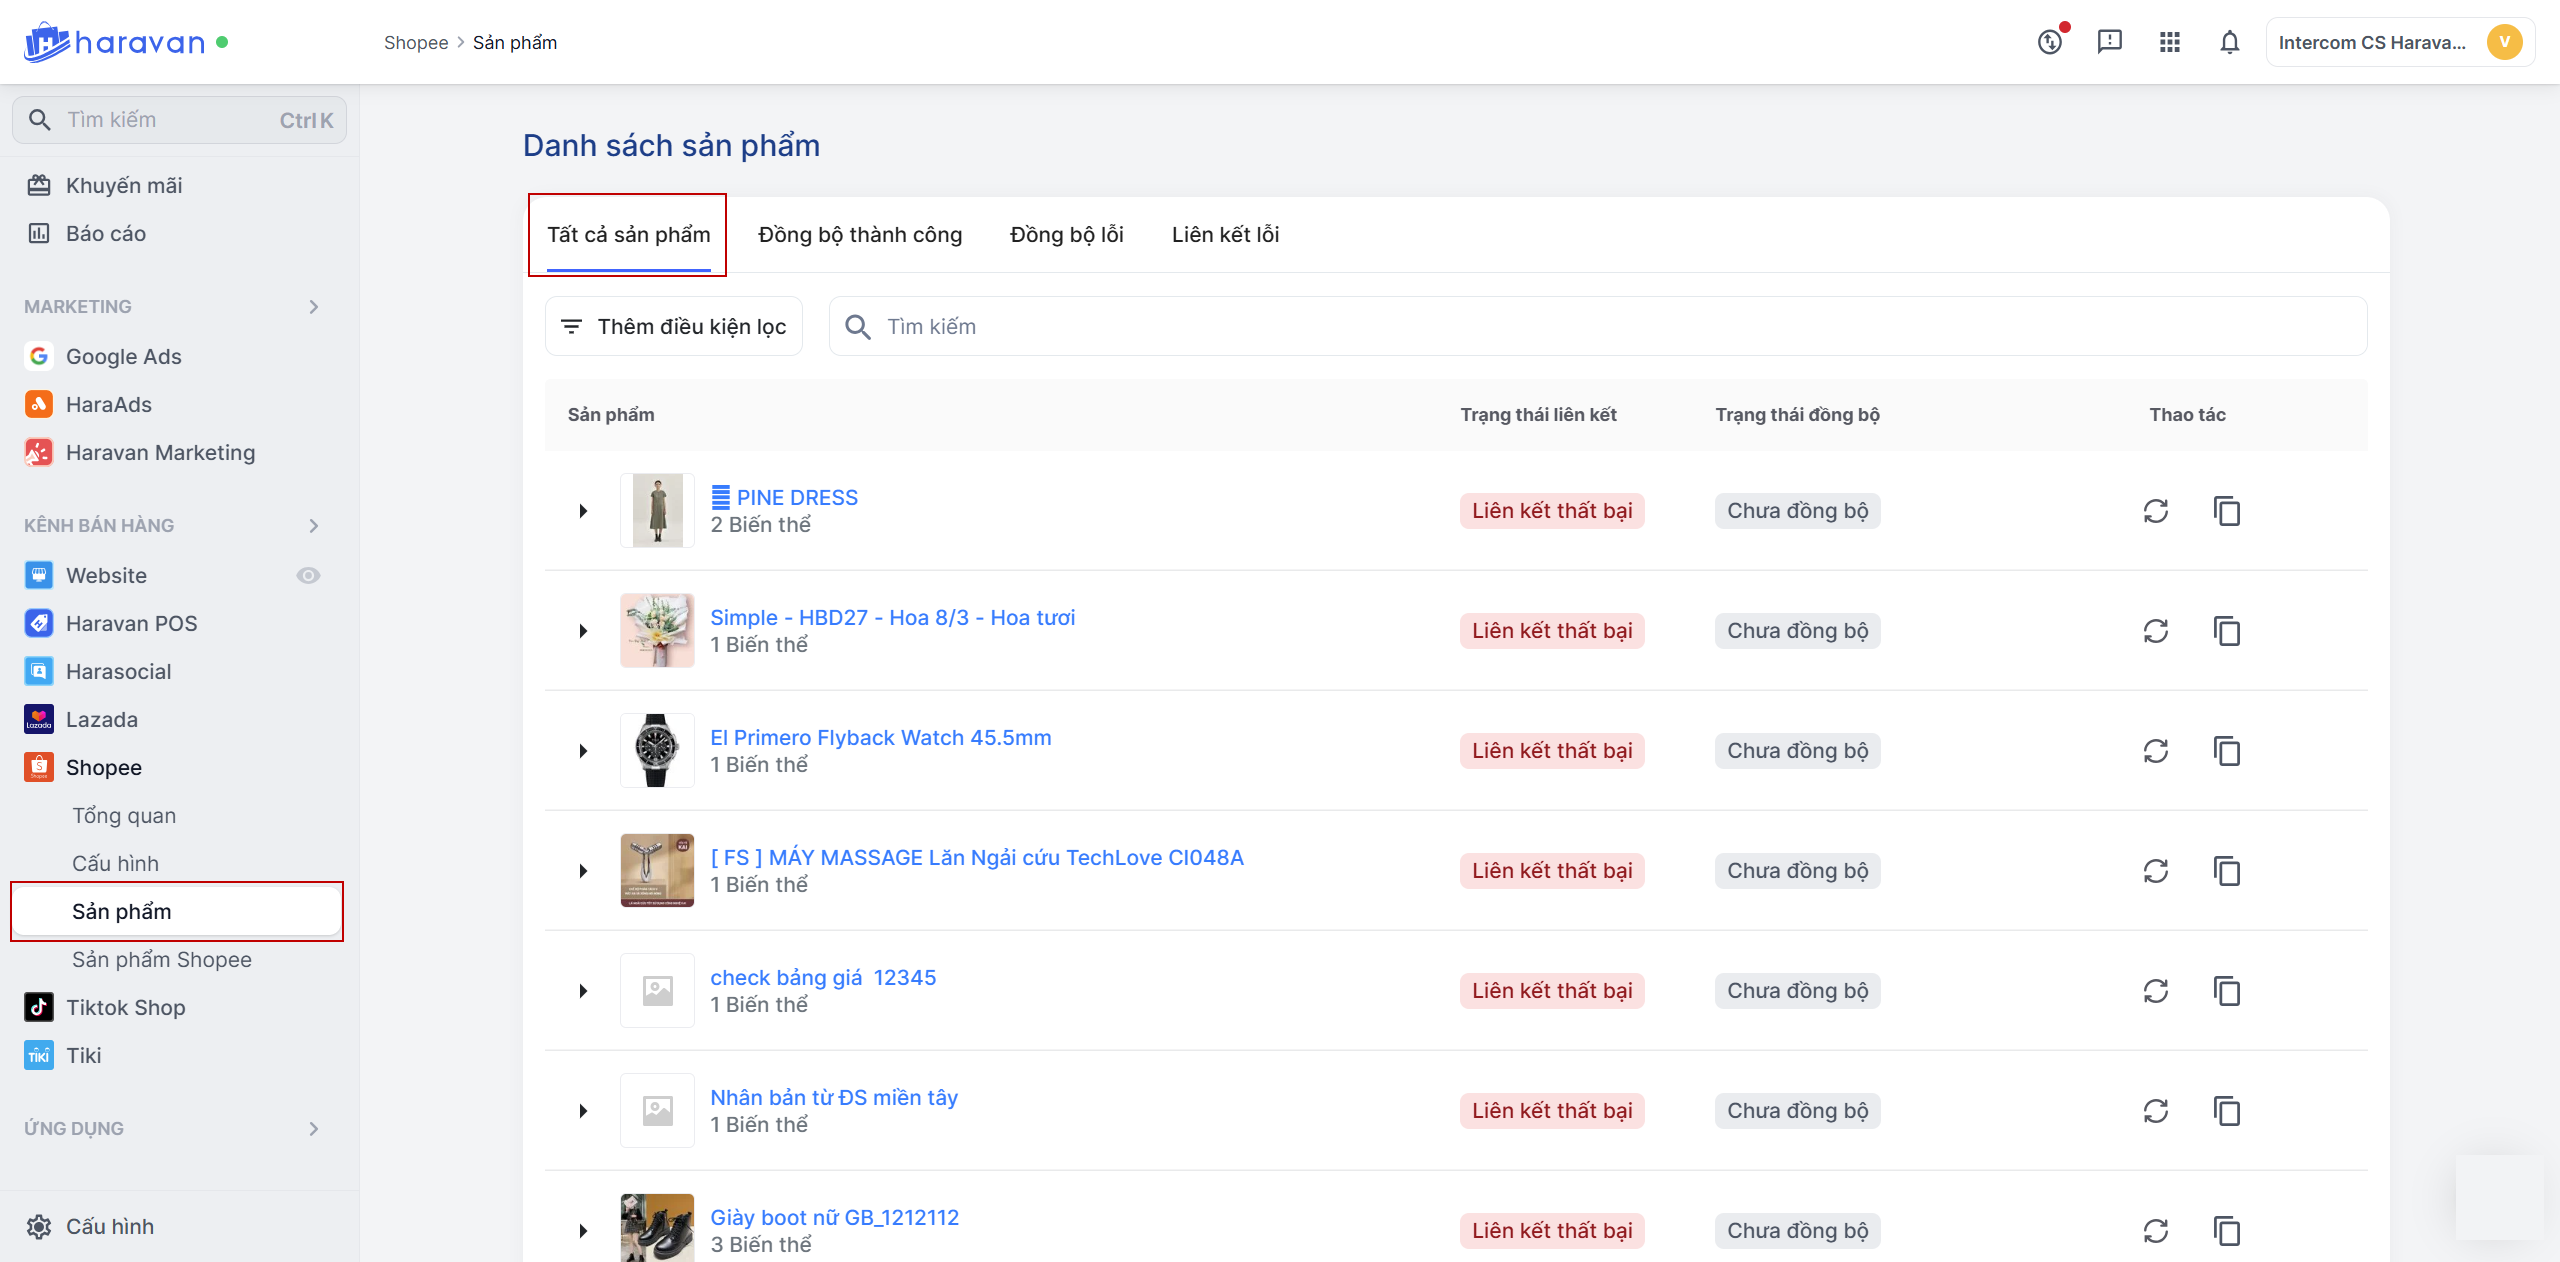Open Tiktok Shop sales channel
Viewport: 2560px width, 1262px height.
click(x=125, y=1007)
